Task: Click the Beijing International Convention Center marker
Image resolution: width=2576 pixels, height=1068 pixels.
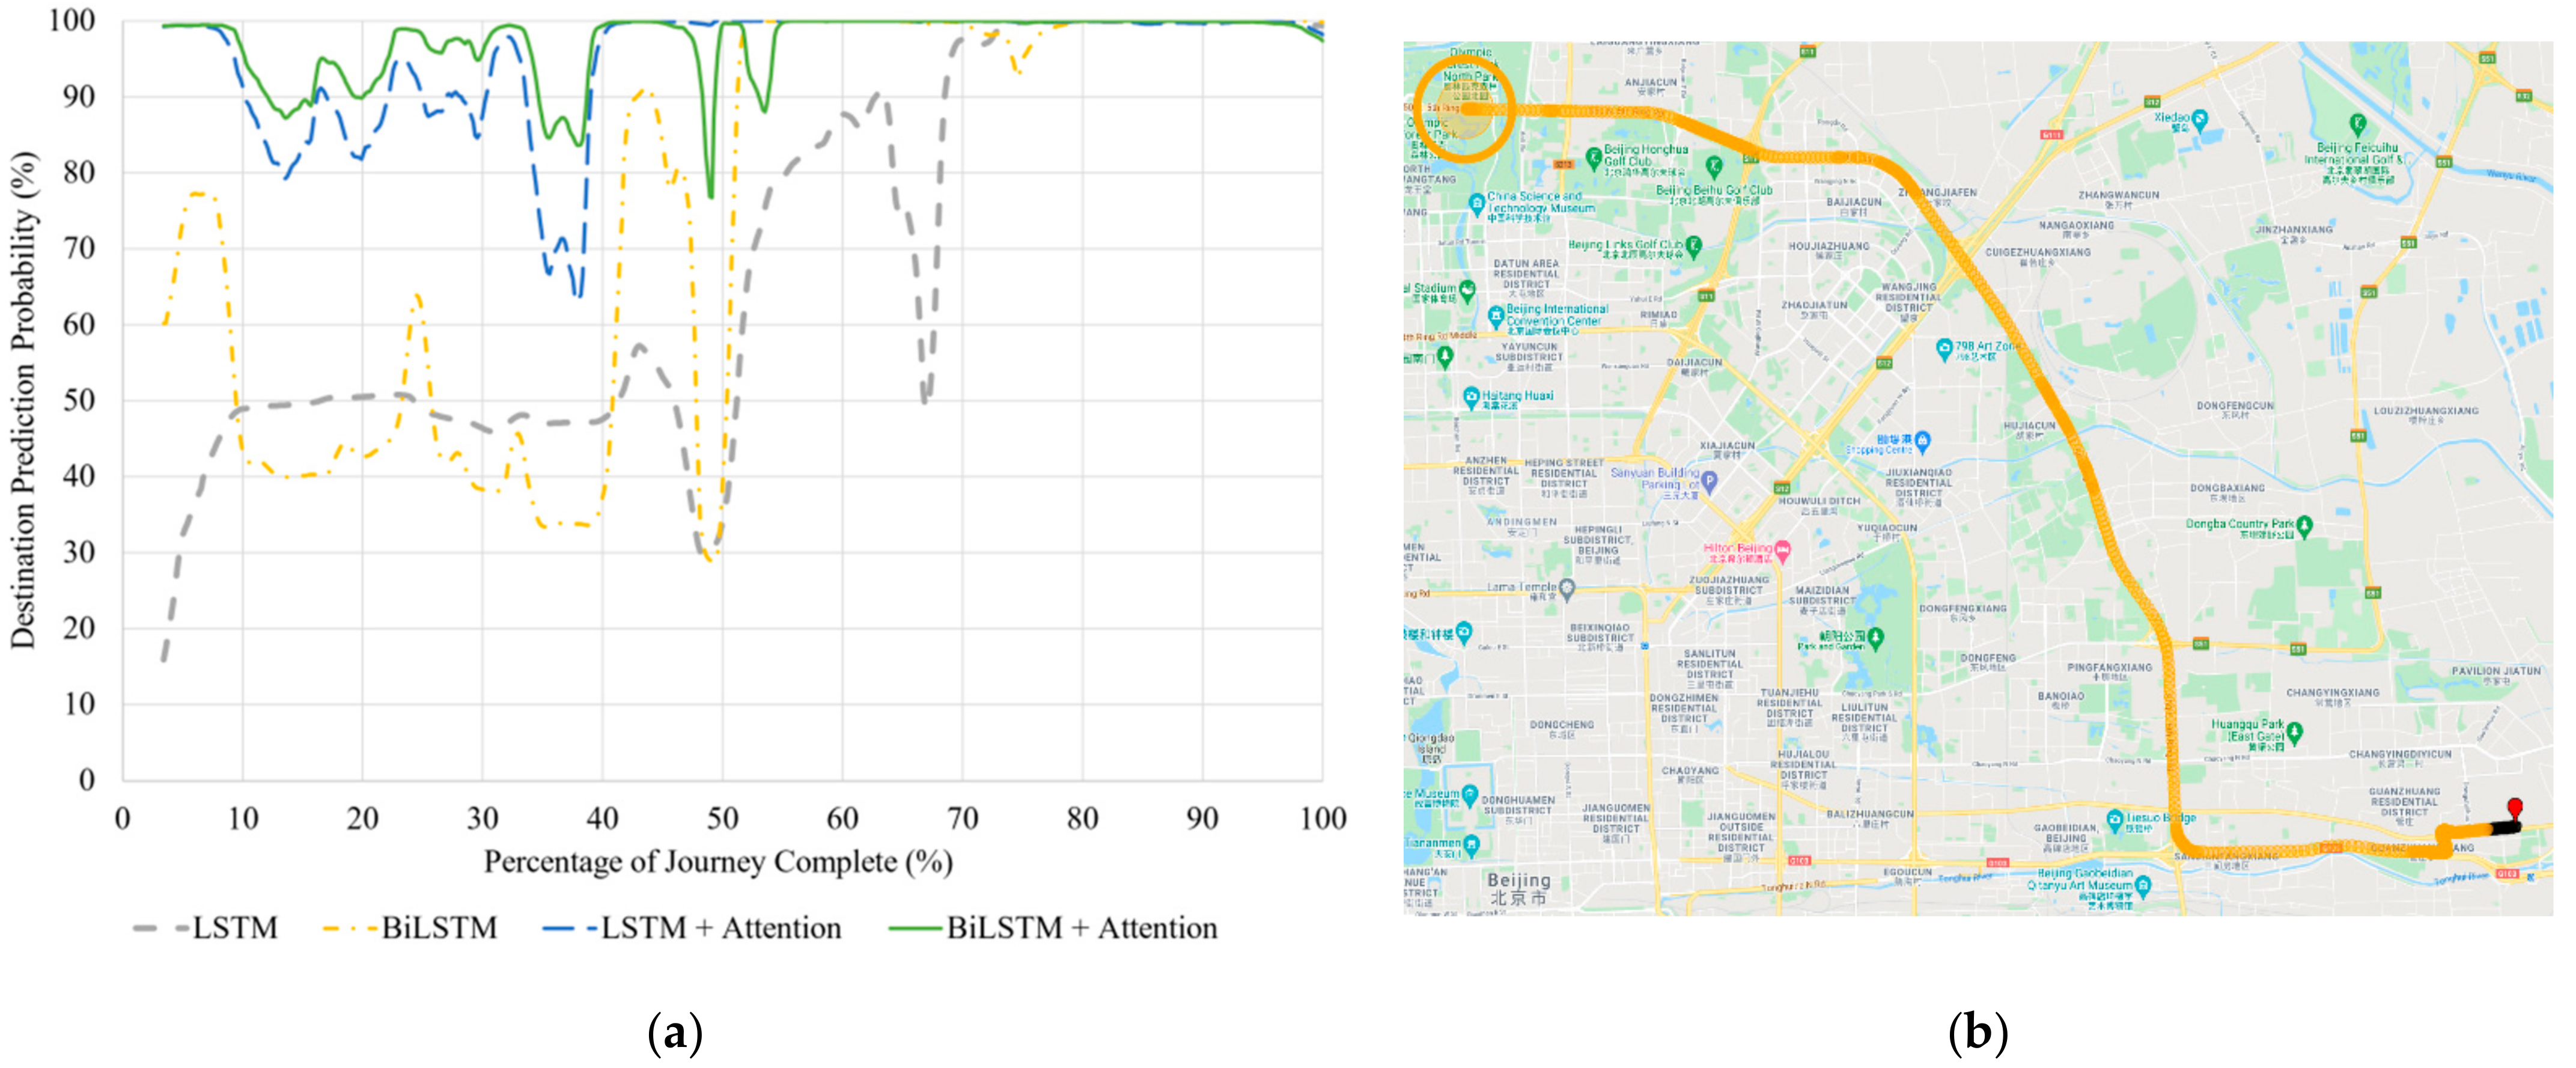Action: tap(1496, 316)
